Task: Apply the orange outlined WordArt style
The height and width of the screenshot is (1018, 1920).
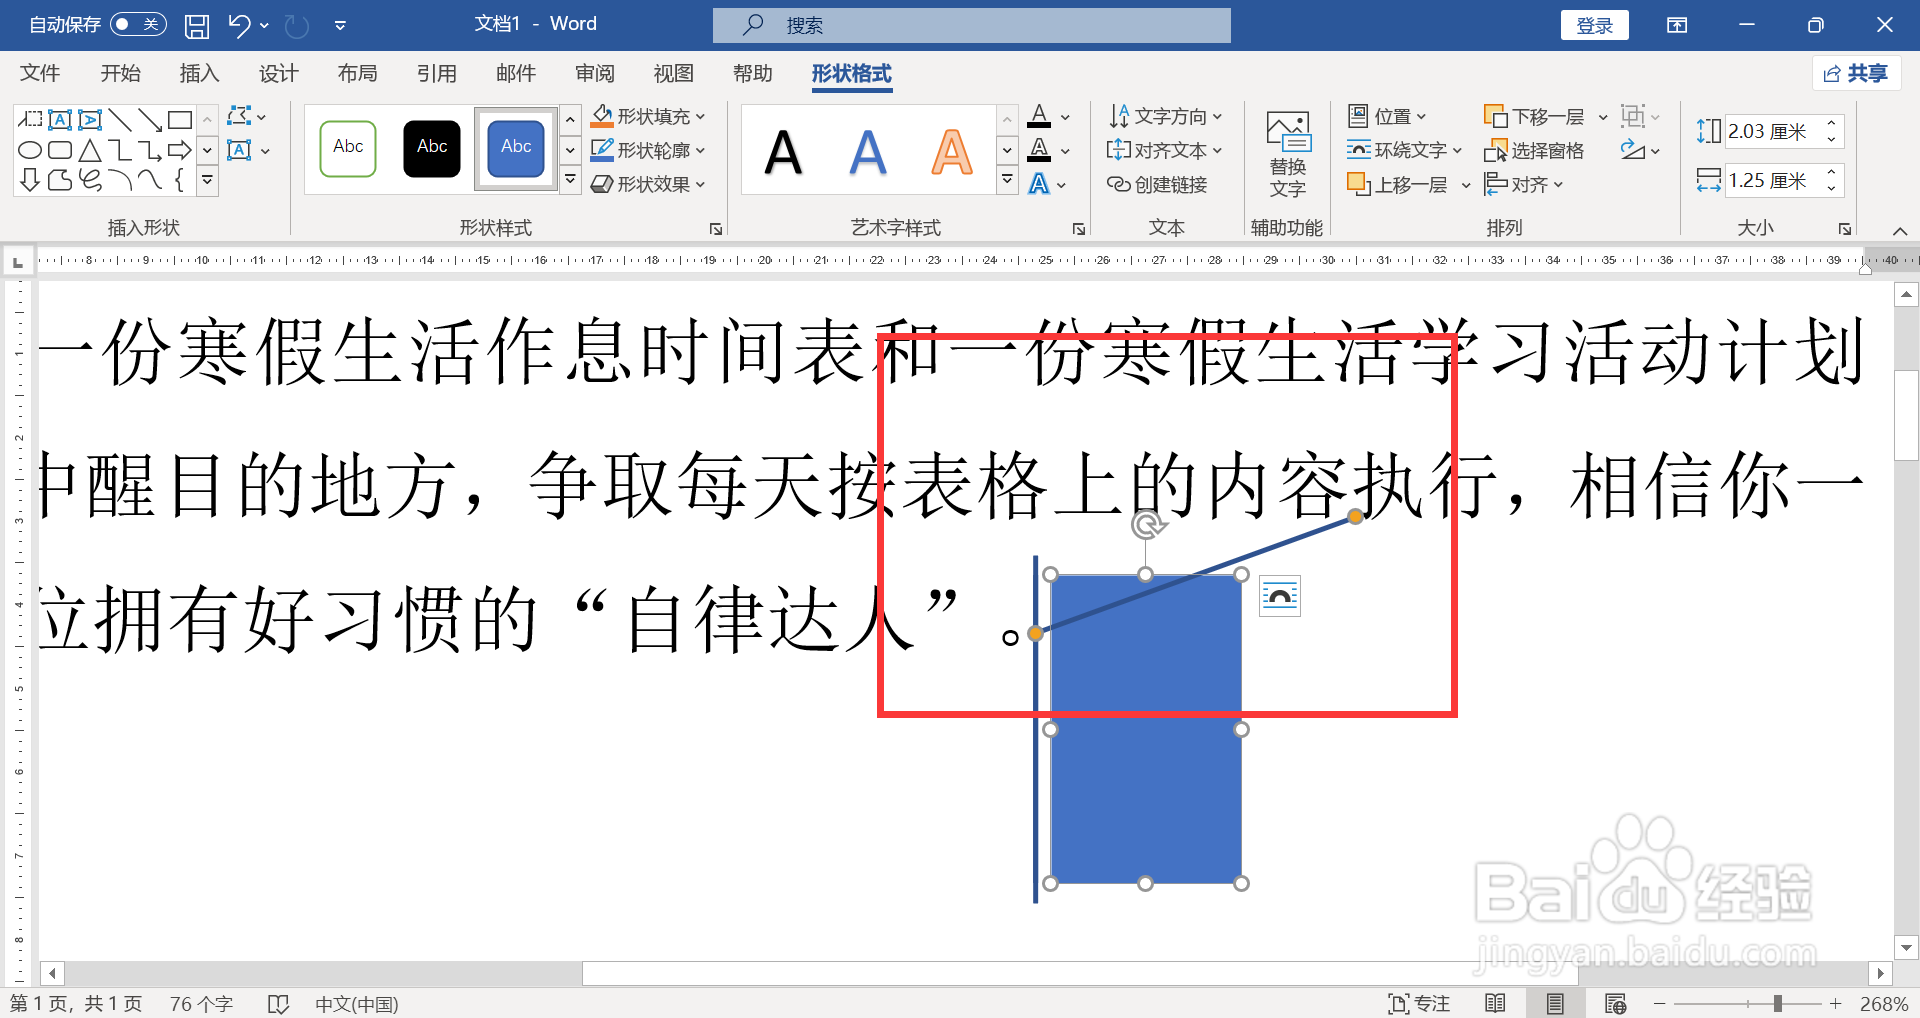Action: click(x=951, y=153)
